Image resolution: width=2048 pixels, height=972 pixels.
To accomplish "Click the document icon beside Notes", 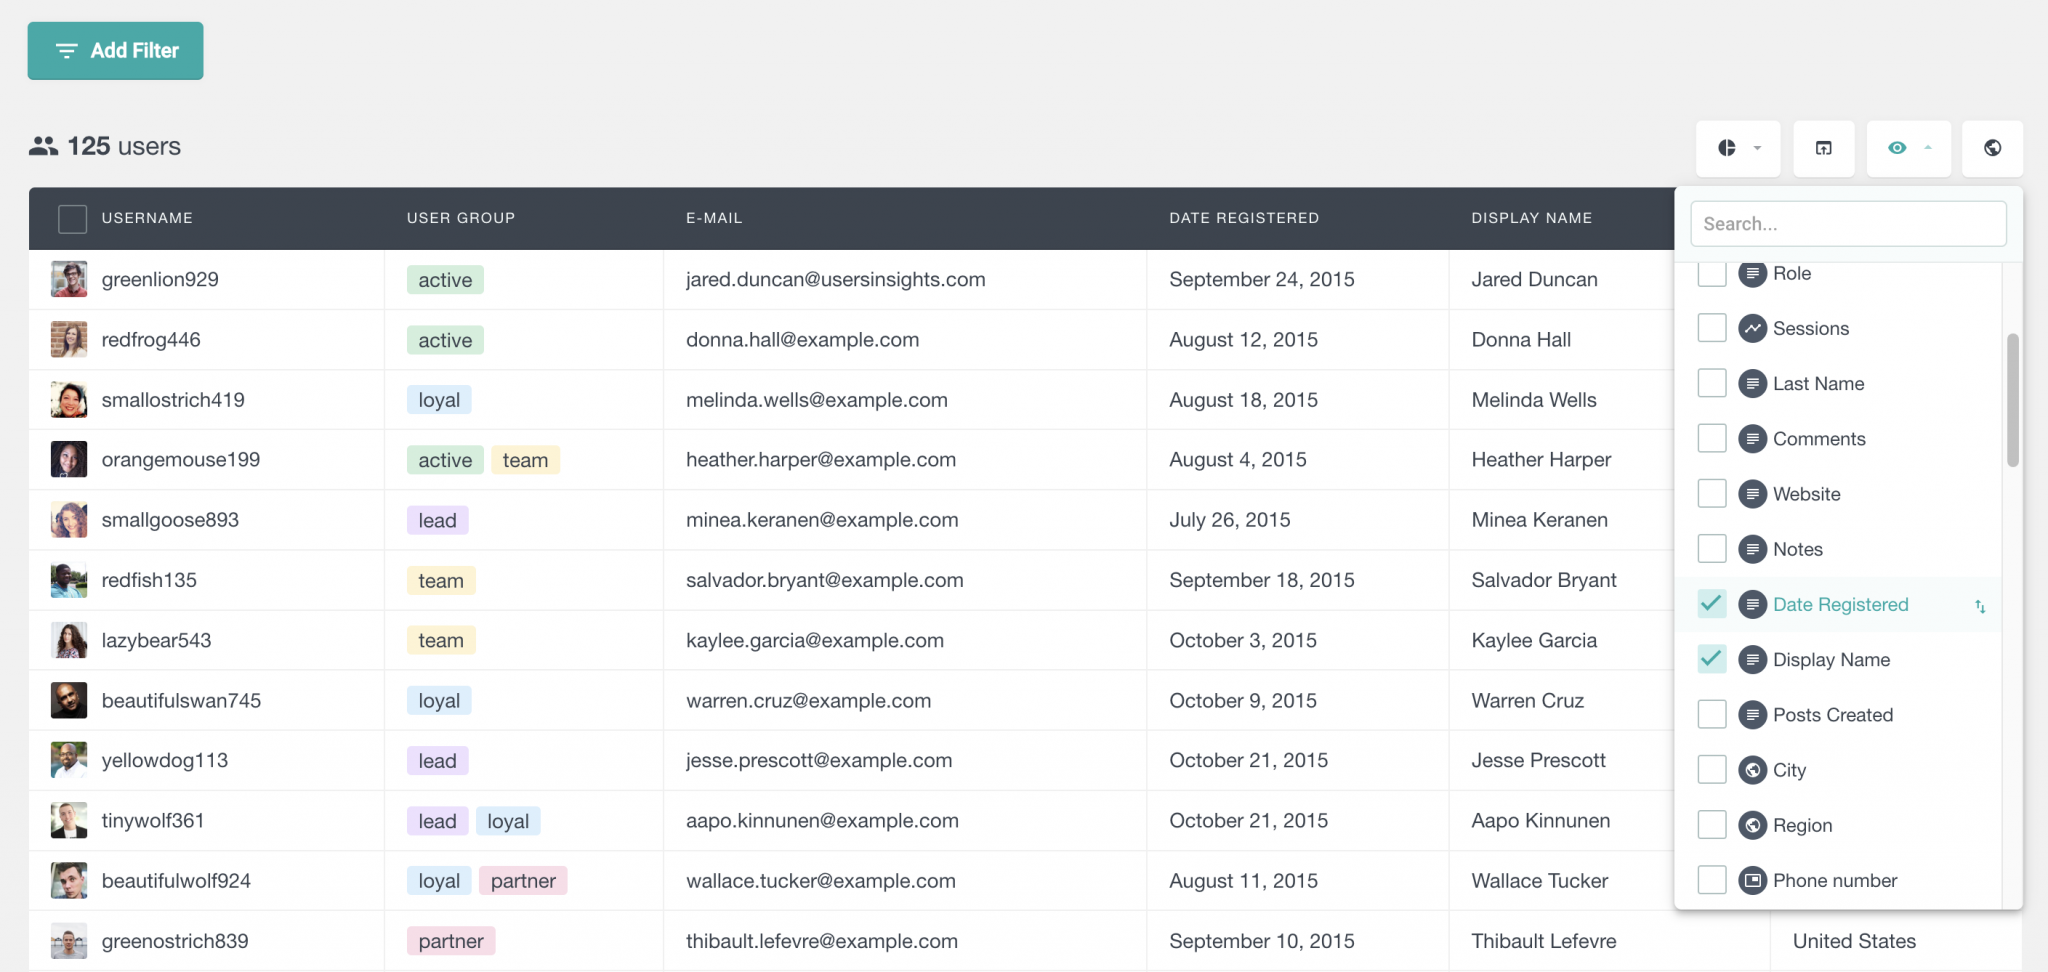I will 1752,549.
